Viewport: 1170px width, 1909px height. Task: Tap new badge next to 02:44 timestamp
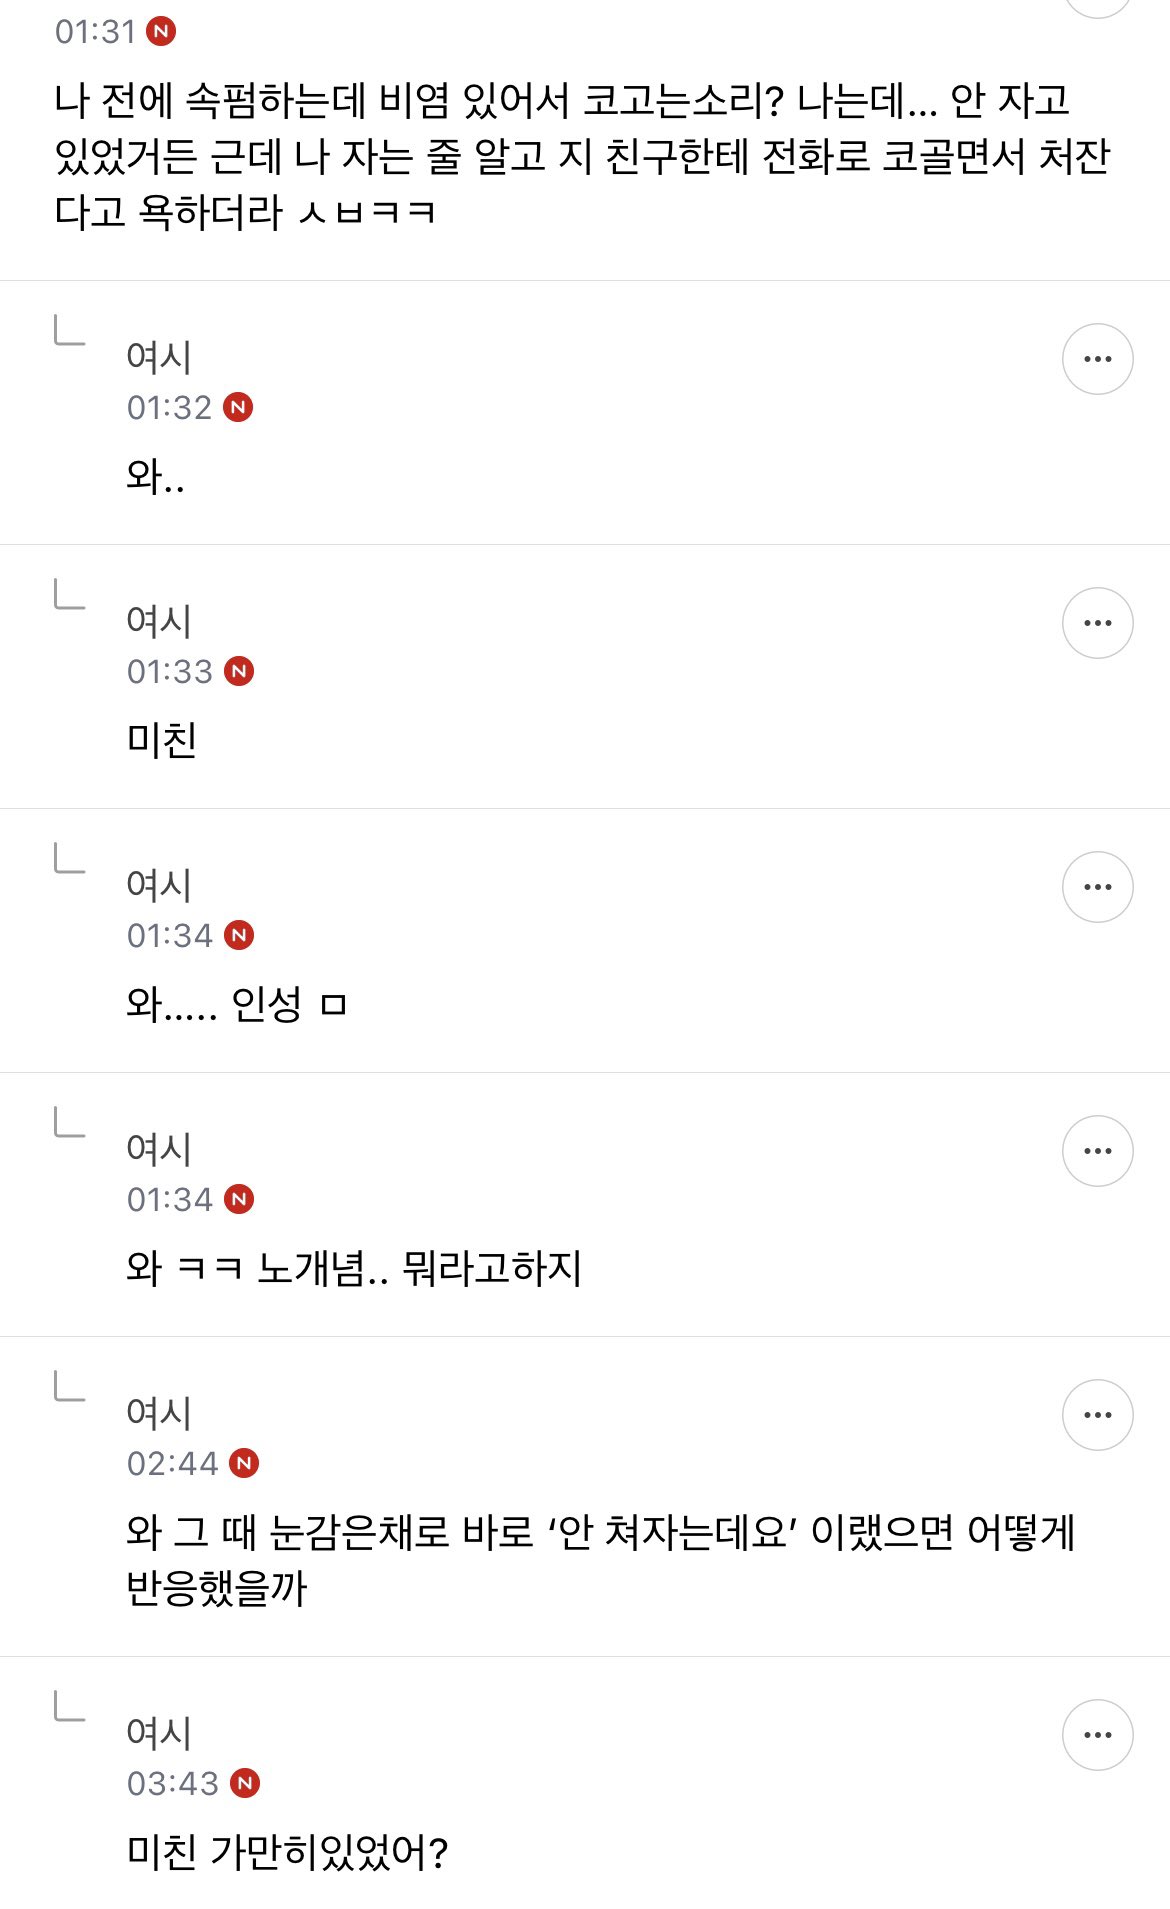pyautogui.click(x=244, y=1464)
